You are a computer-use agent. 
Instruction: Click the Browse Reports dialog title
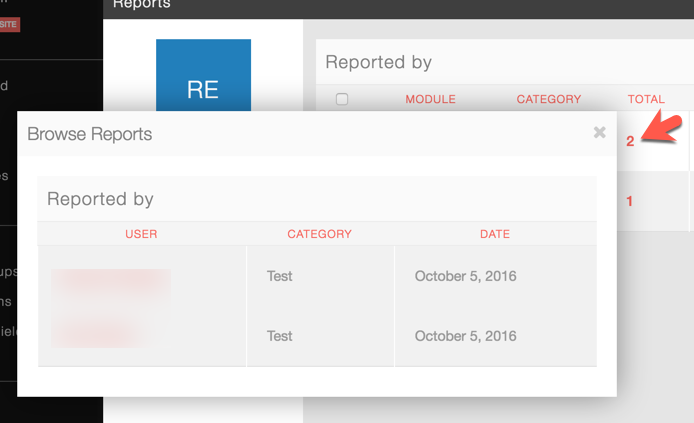(89, 134)
